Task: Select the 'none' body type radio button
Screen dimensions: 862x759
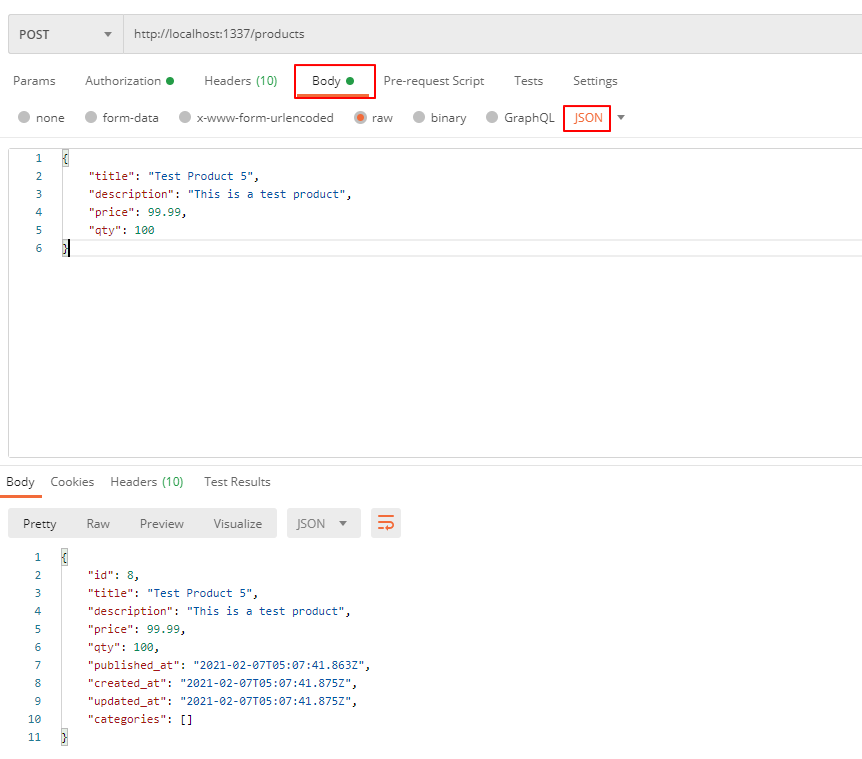Action: [x=25, y=118]
